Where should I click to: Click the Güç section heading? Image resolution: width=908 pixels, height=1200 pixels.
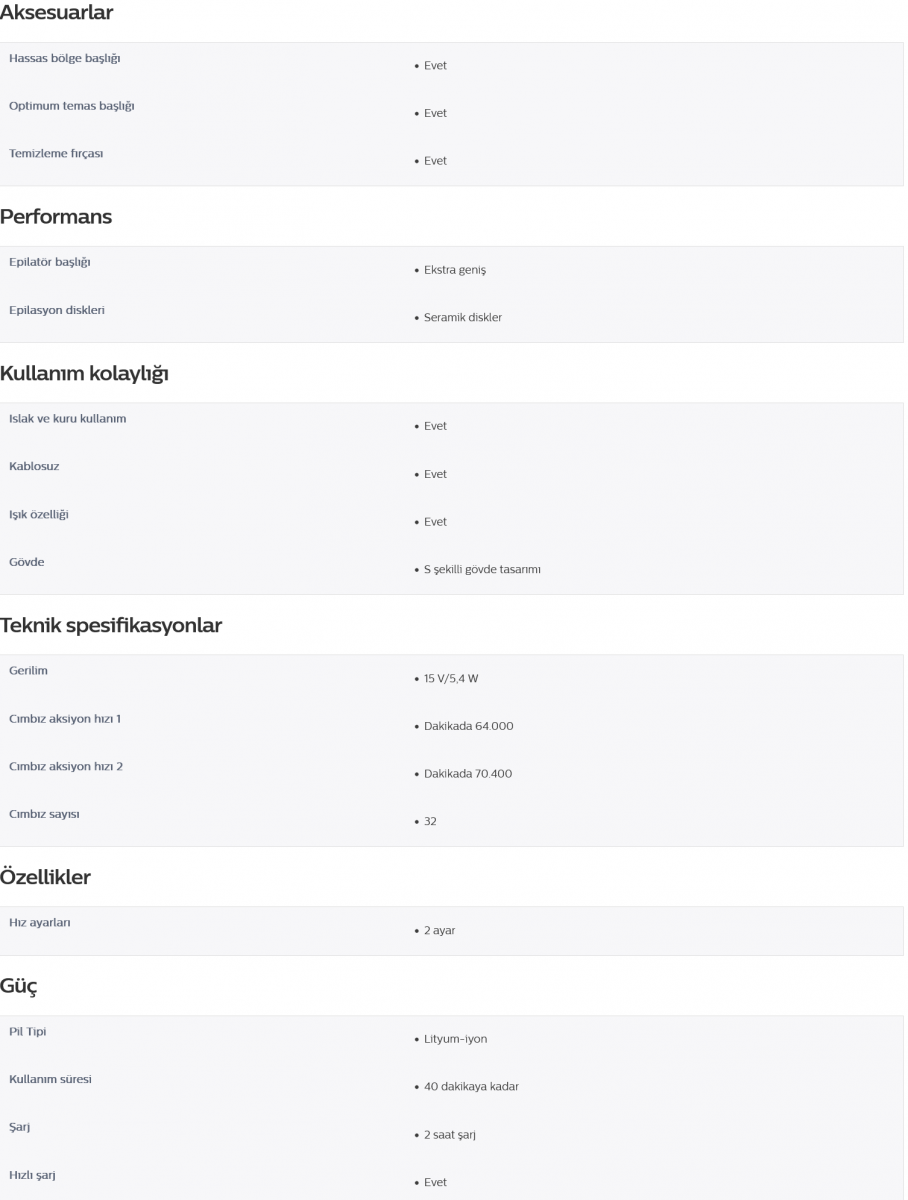19,987
